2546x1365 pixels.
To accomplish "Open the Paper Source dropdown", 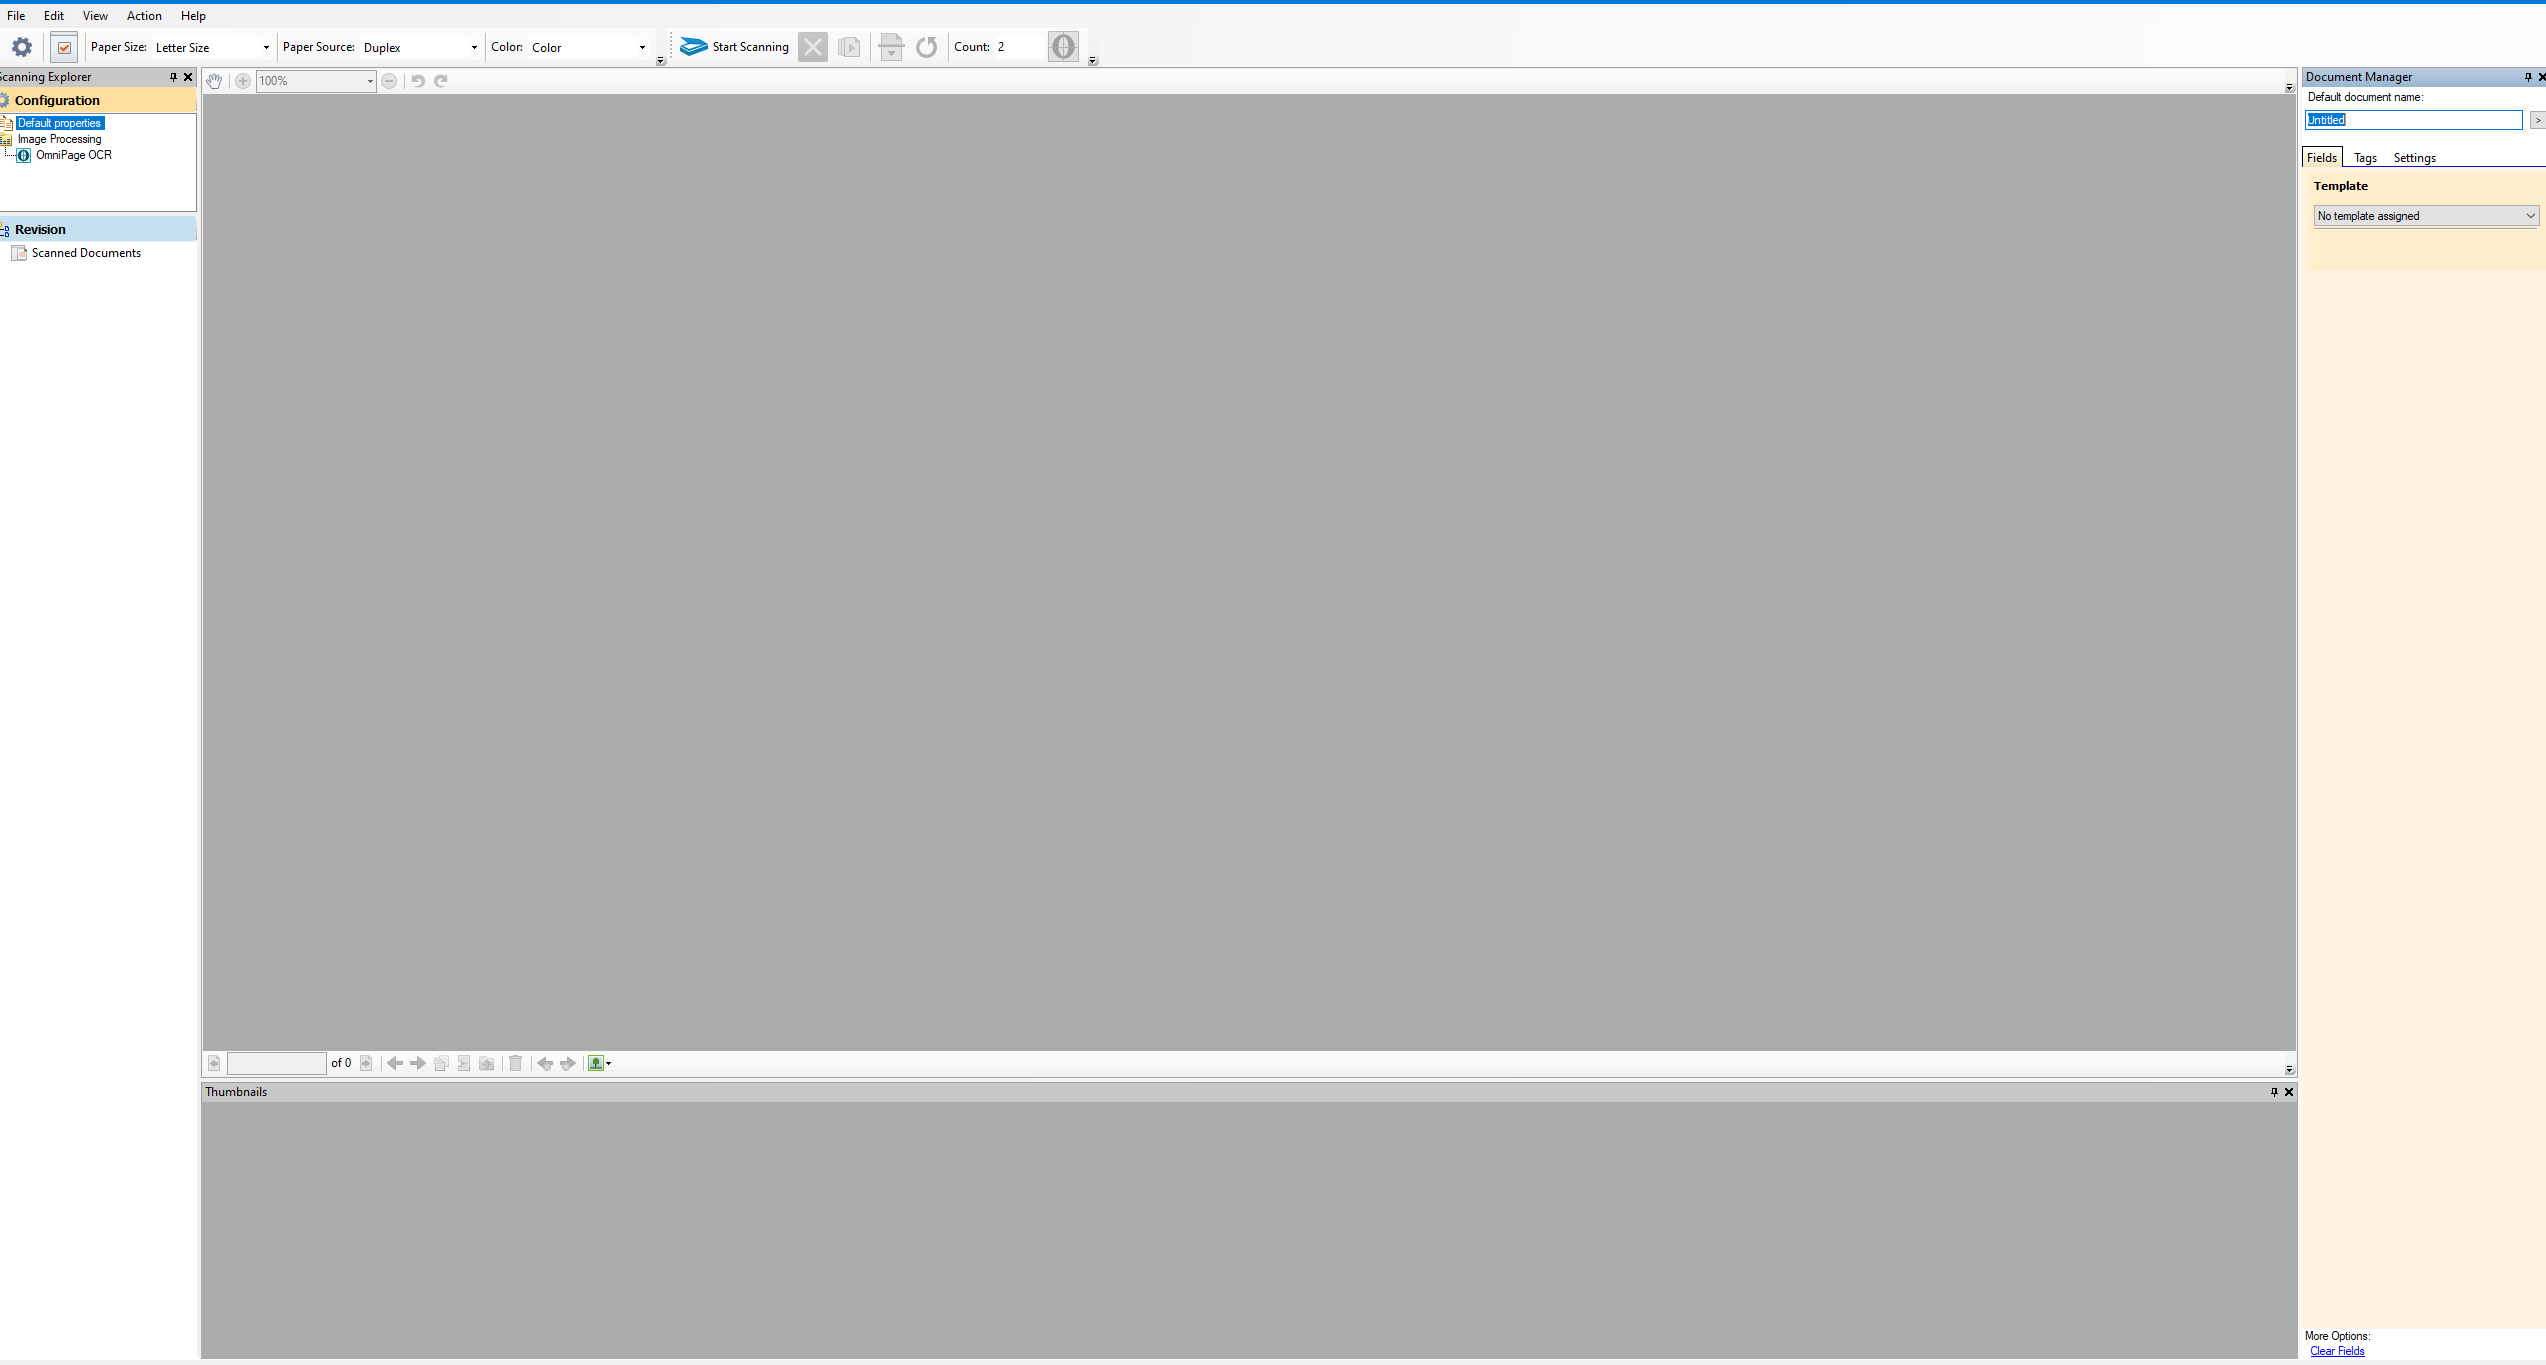I will point(474,47).
